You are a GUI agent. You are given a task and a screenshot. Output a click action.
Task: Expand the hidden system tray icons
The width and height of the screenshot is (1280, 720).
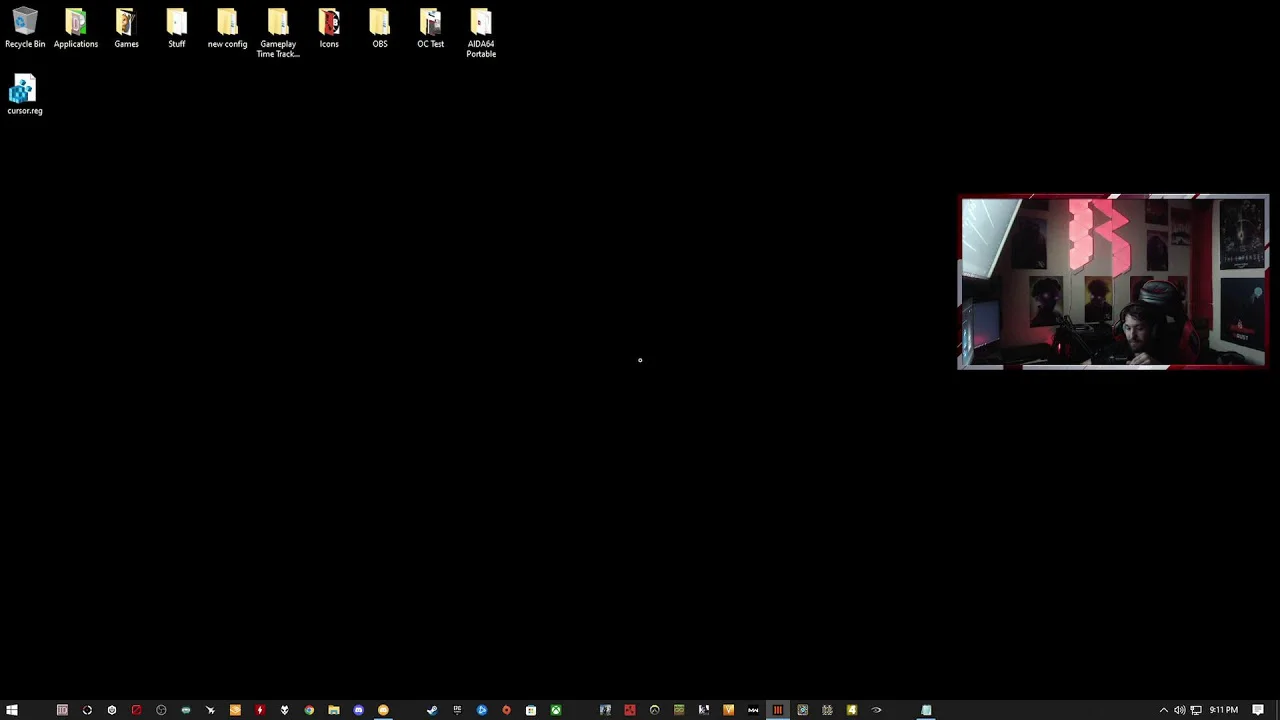pos(1163,710)
